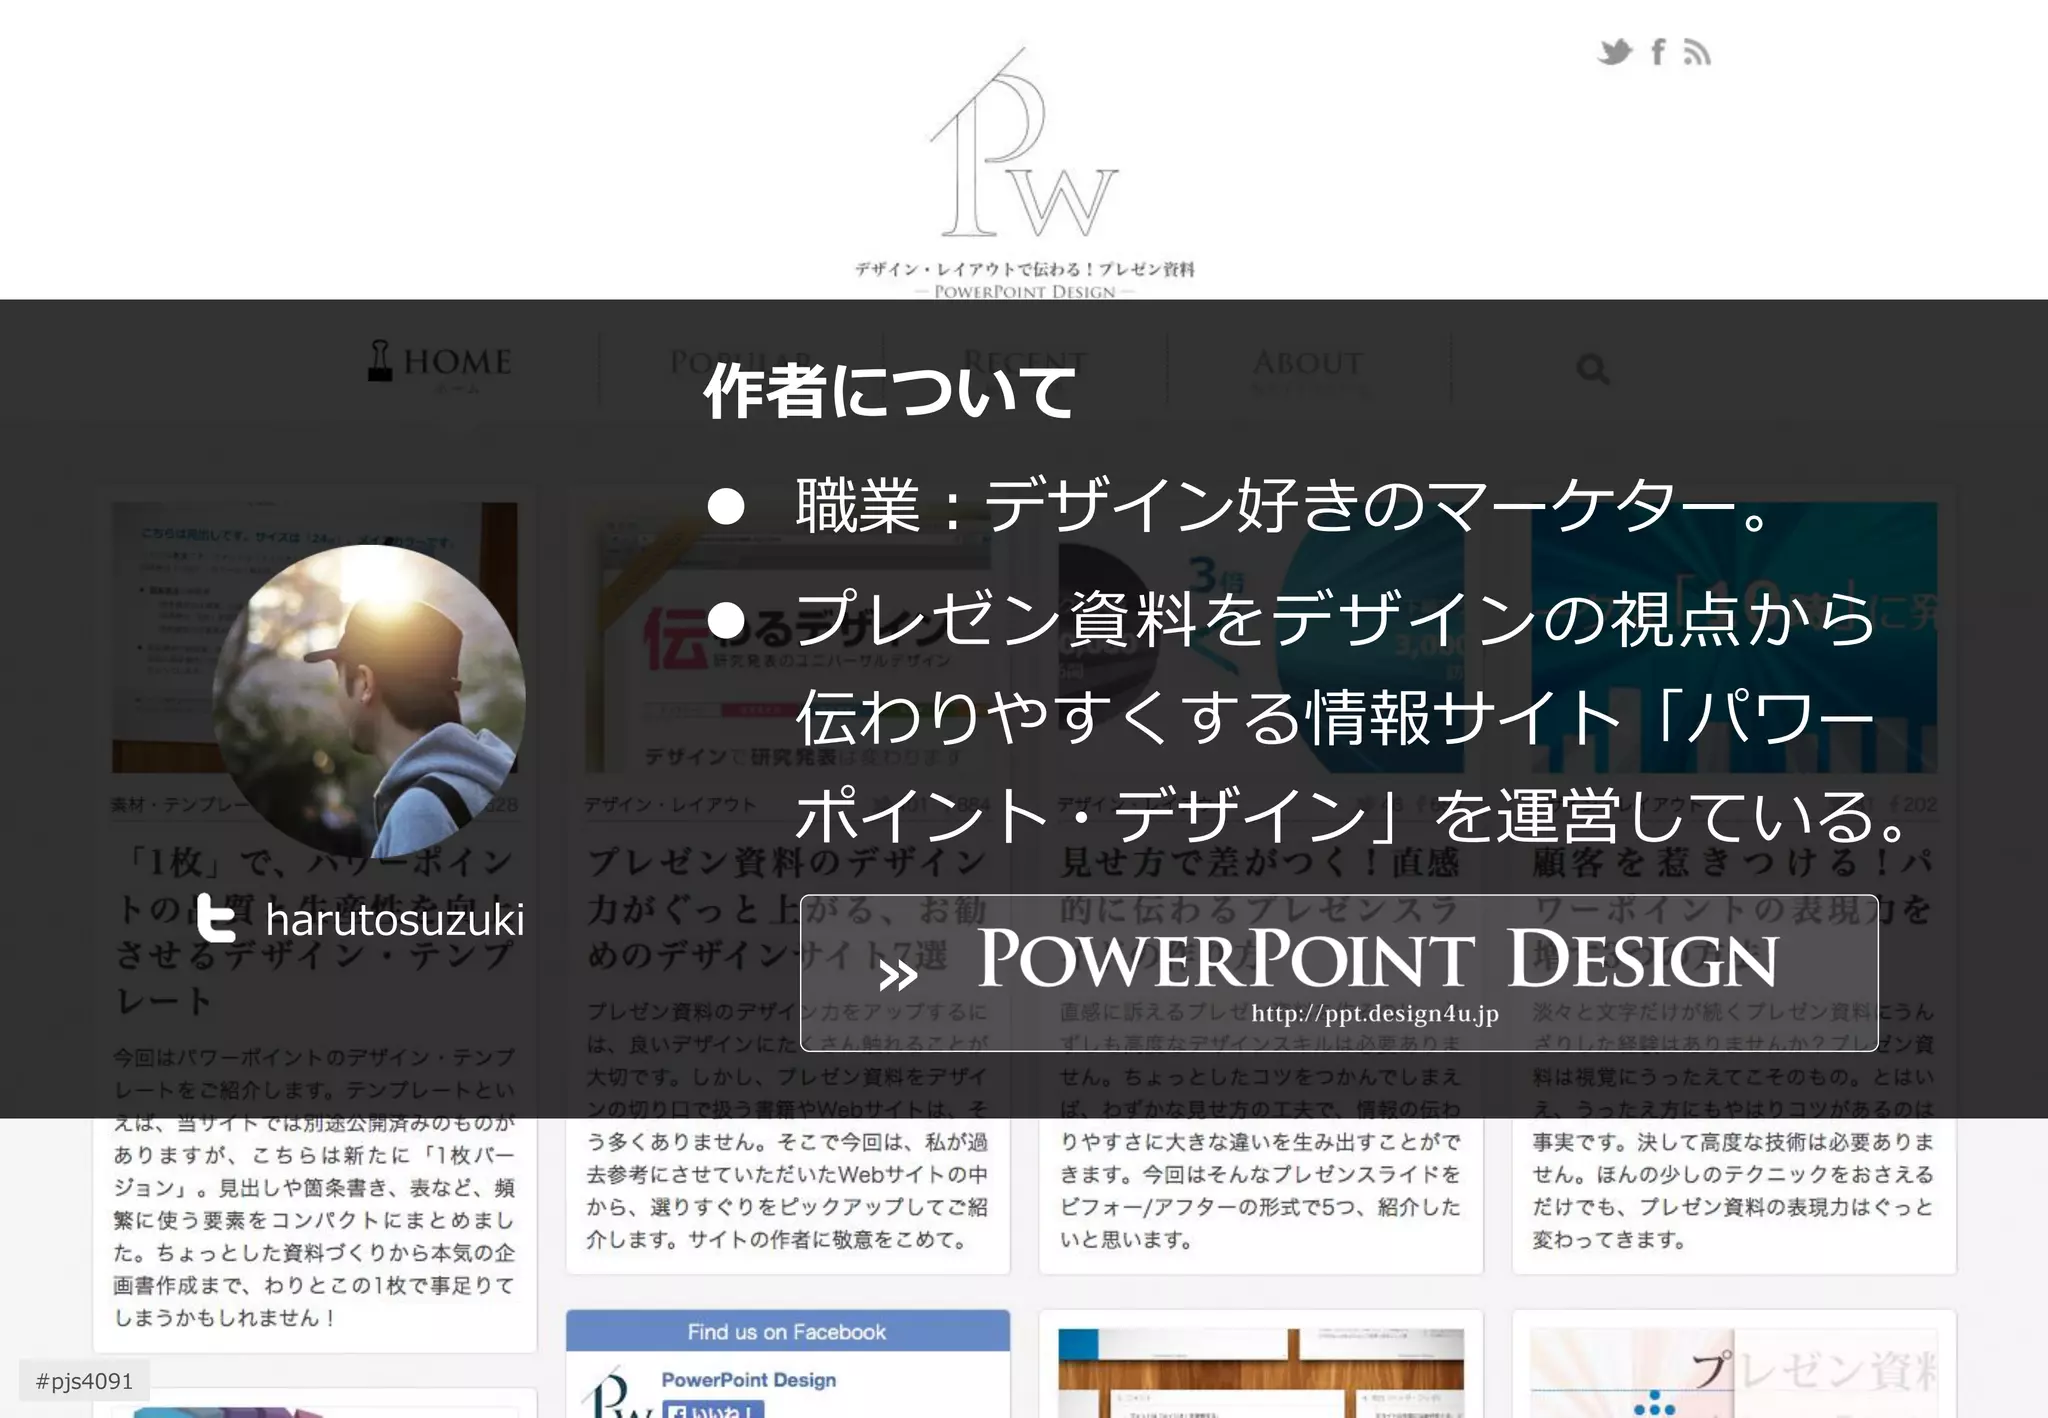The height and width of the screenshot is (1418, 2048).
Task: Click the double chevron before PowerPoint Design
Action: click(x=897, y=975)
